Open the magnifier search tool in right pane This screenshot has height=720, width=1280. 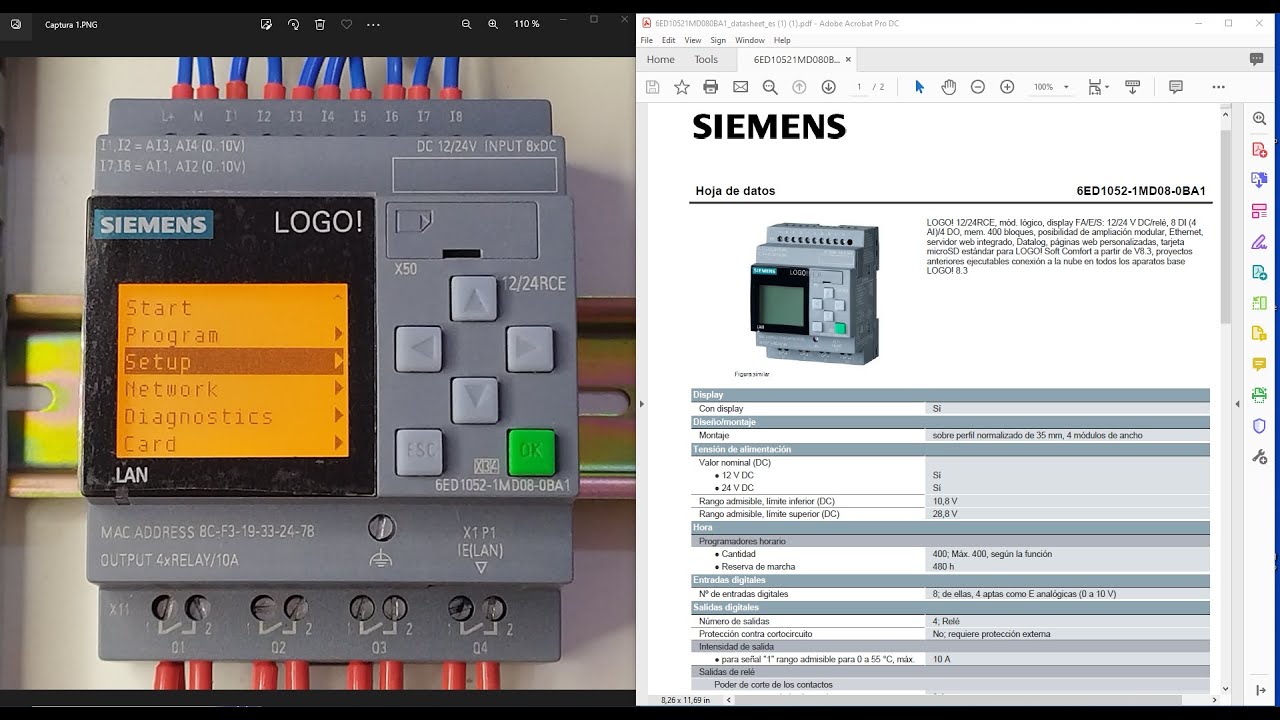coord(1259,119)
